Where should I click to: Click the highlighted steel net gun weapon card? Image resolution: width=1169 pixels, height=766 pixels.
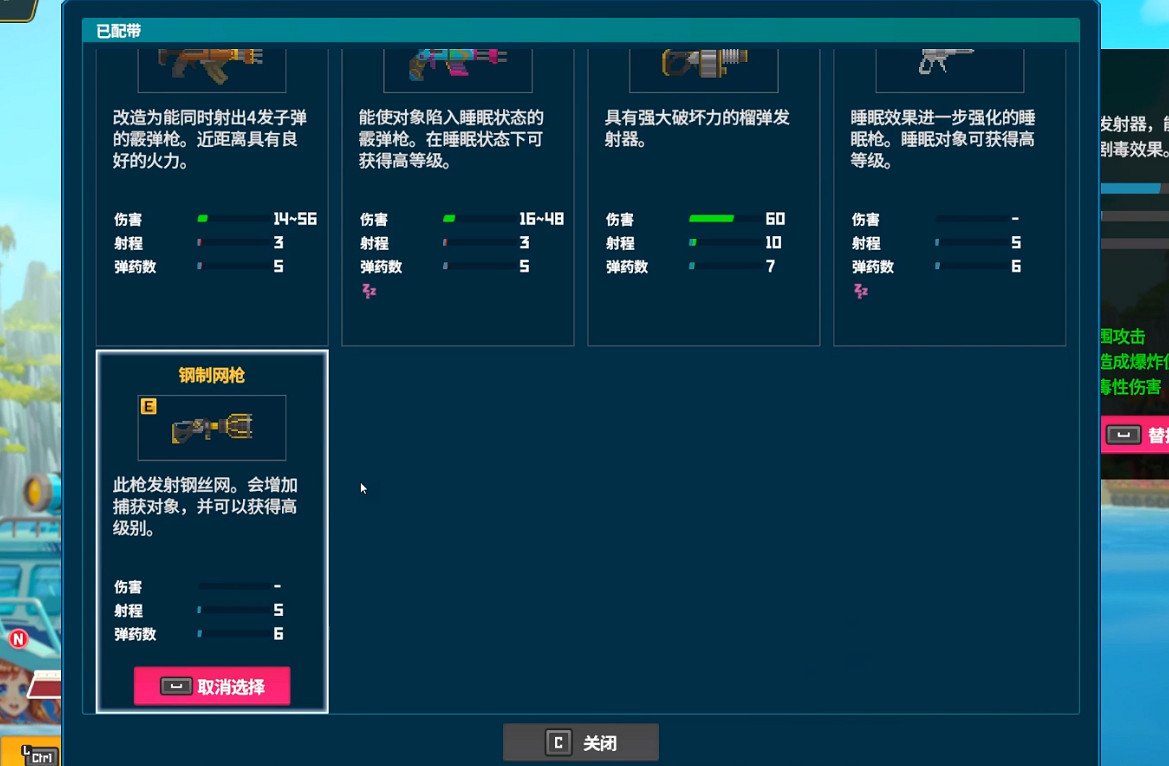(x=211, y=532)
